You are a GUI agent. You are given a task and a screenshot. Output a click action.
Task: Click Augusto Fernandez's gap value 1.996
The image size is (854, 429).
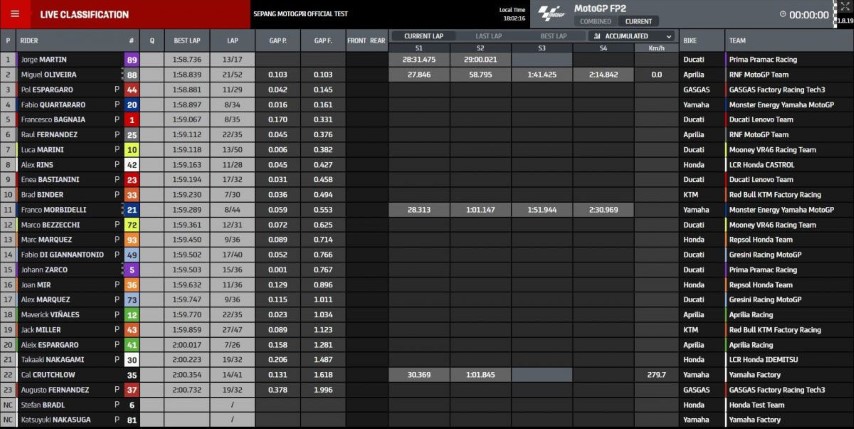coord(323,390)
